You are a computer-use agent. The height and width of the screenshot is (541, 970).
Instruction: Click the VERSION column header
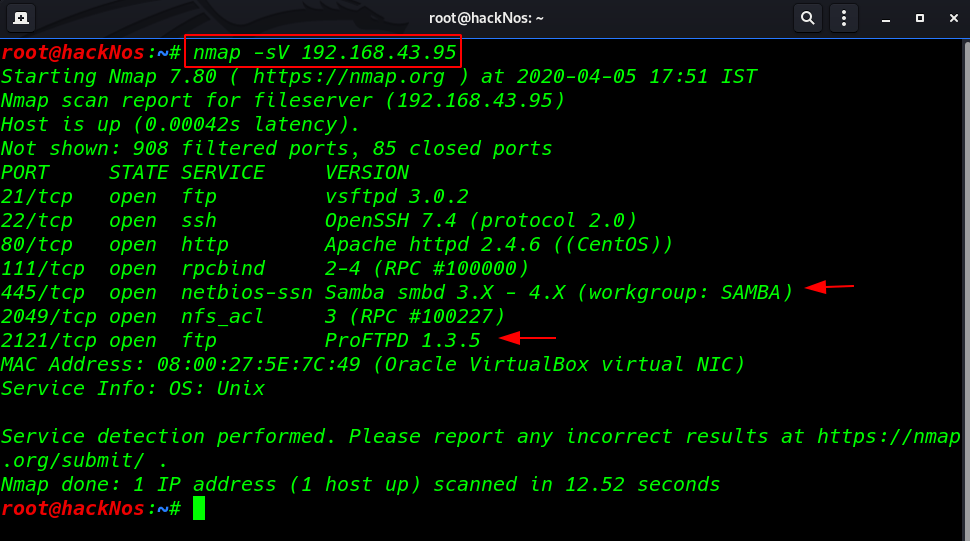point(367,173)
